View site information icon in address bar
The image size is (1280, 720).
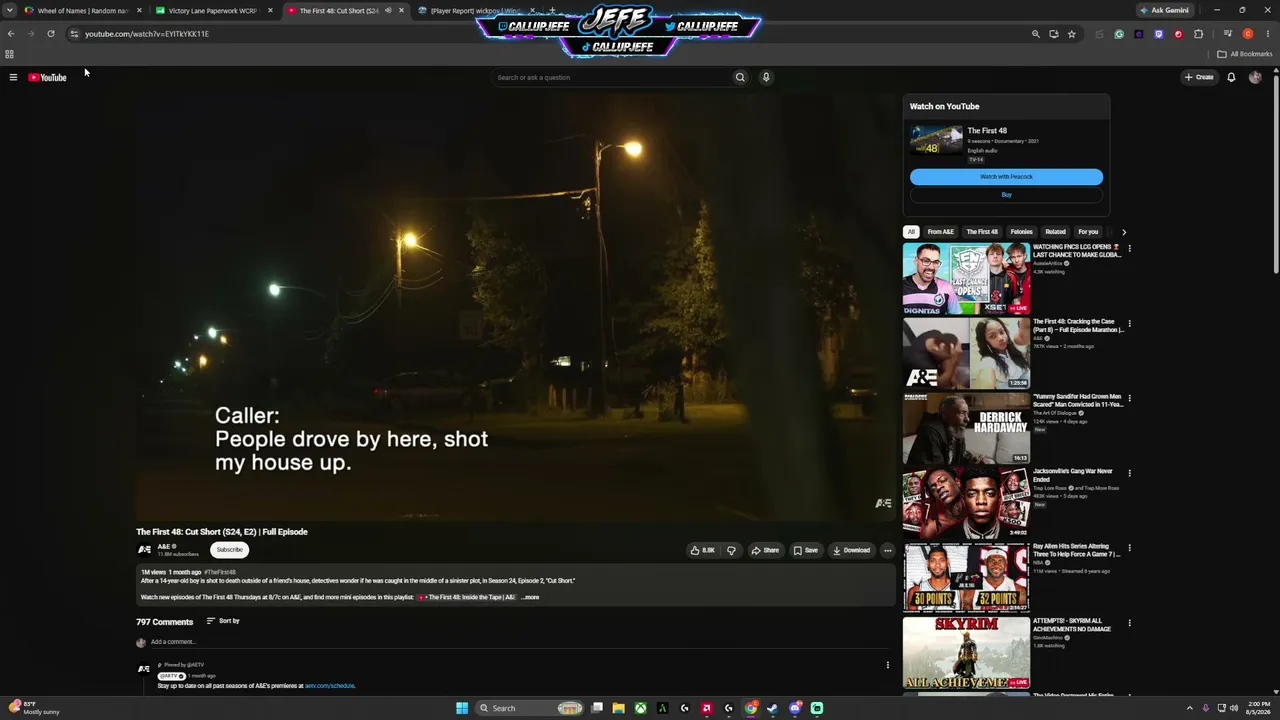click(73, 34)
